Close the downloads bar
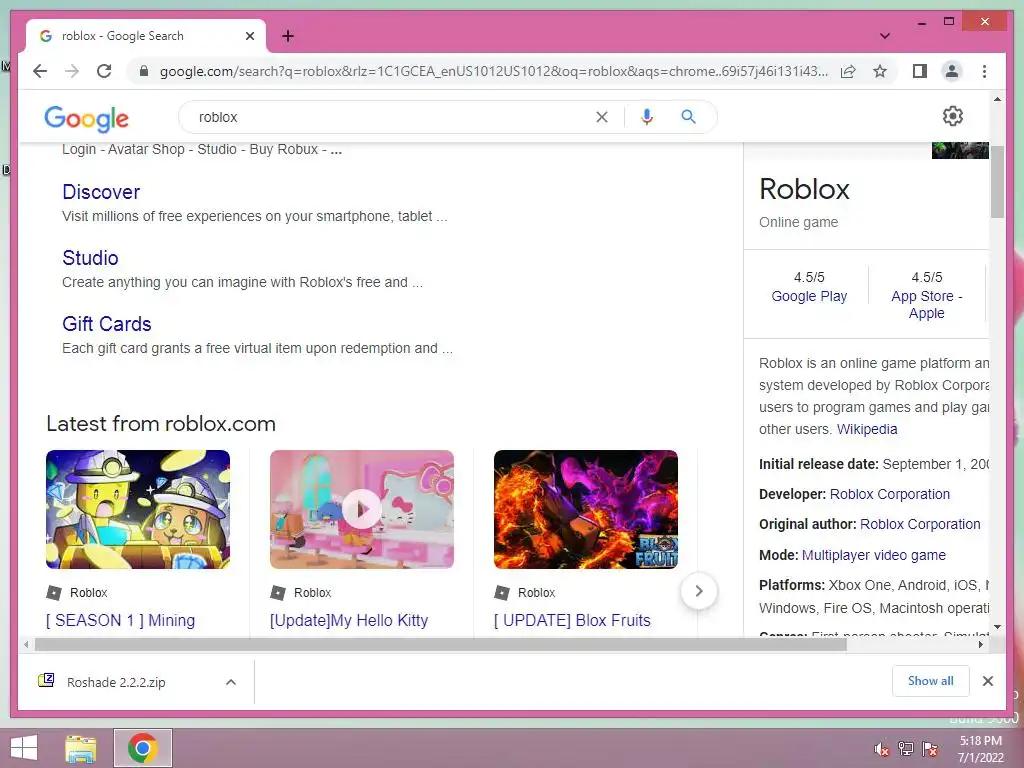This screenshot has height=768, width=1024. (x=987, y=681)
